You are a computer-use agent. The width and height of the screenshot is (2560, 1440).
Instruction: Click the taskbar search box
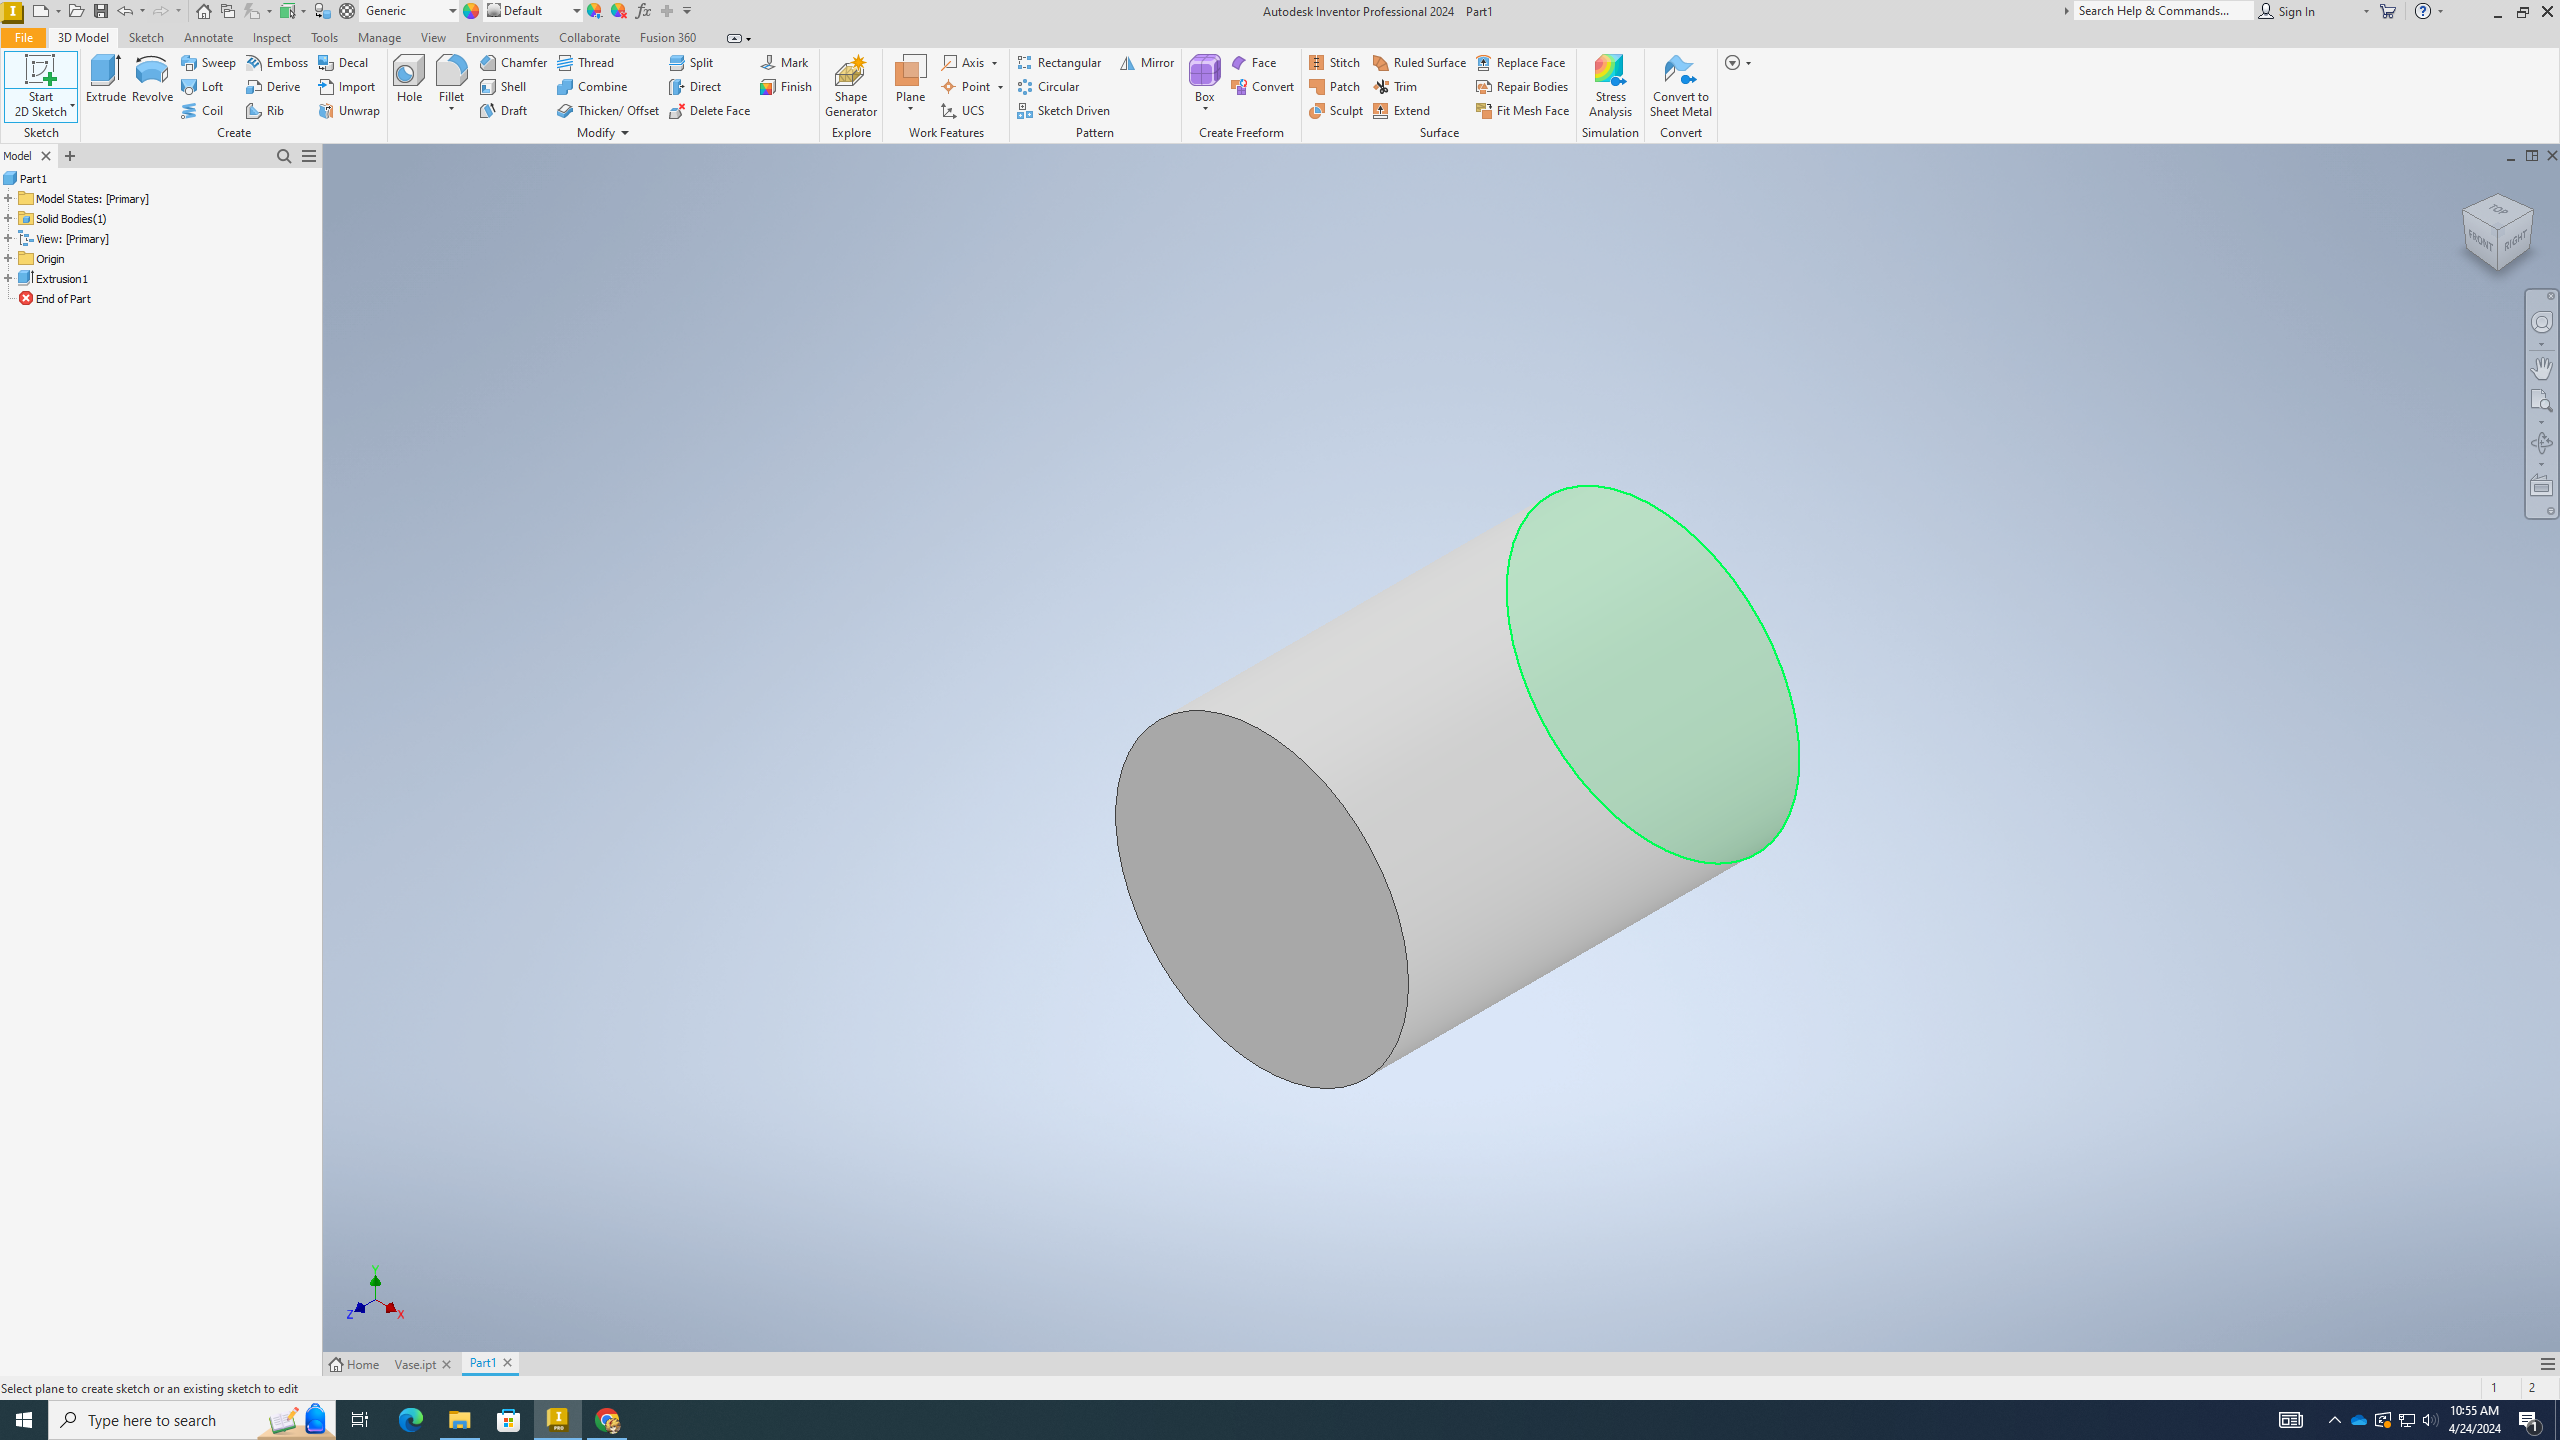[192, 1420]
